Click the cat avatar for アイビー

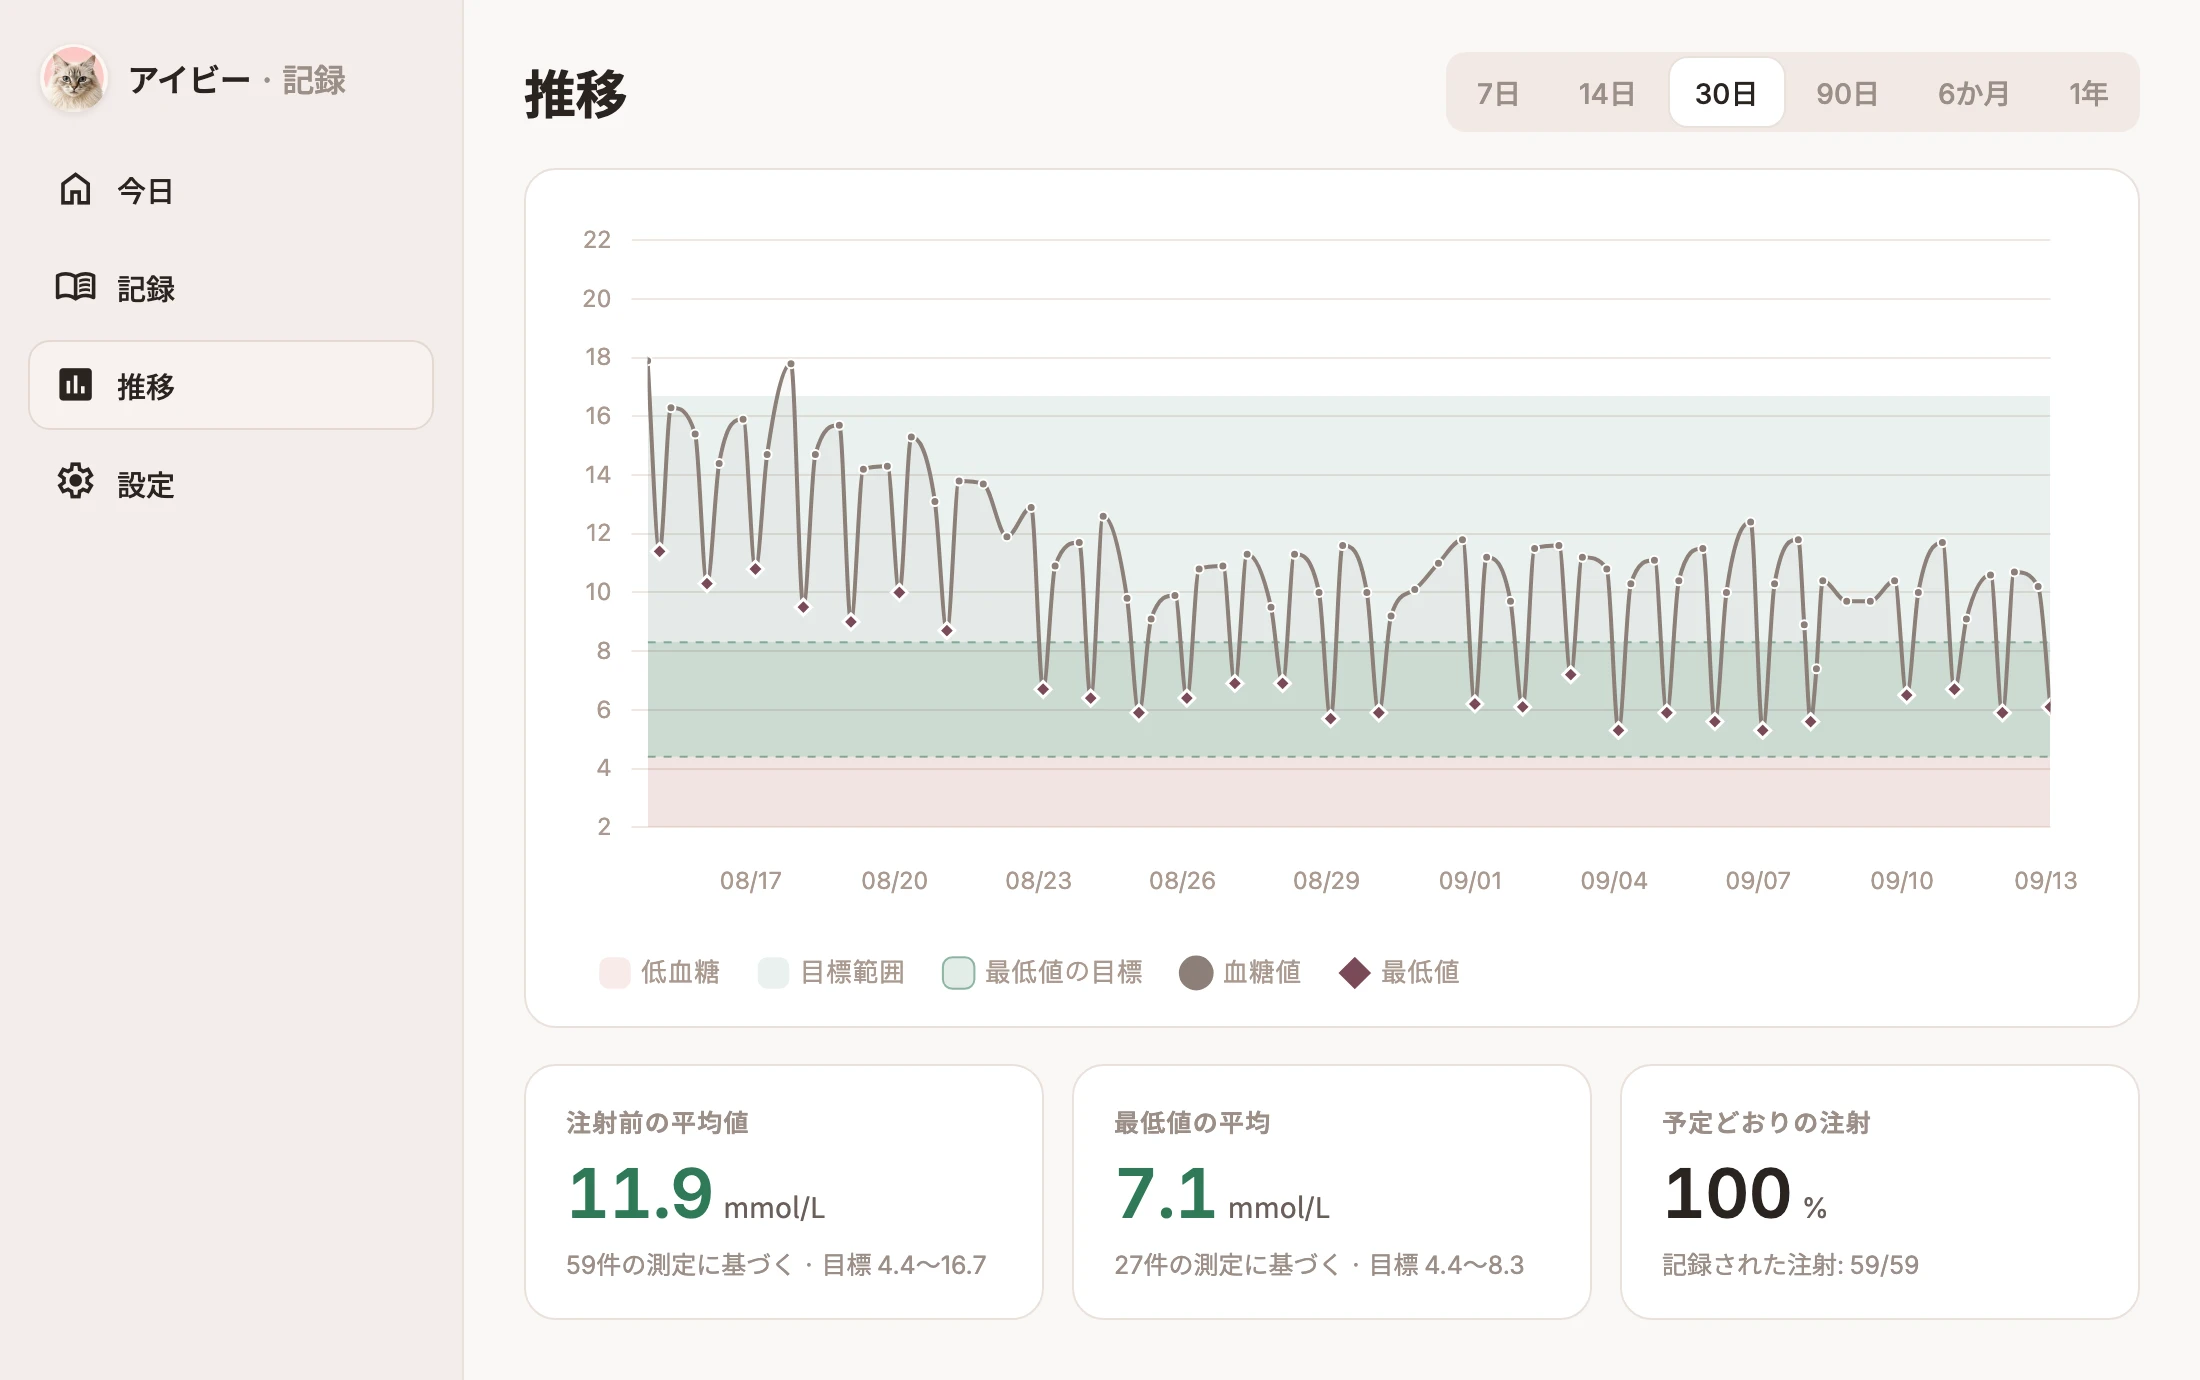pyautogui.click(x=74, y=79)
